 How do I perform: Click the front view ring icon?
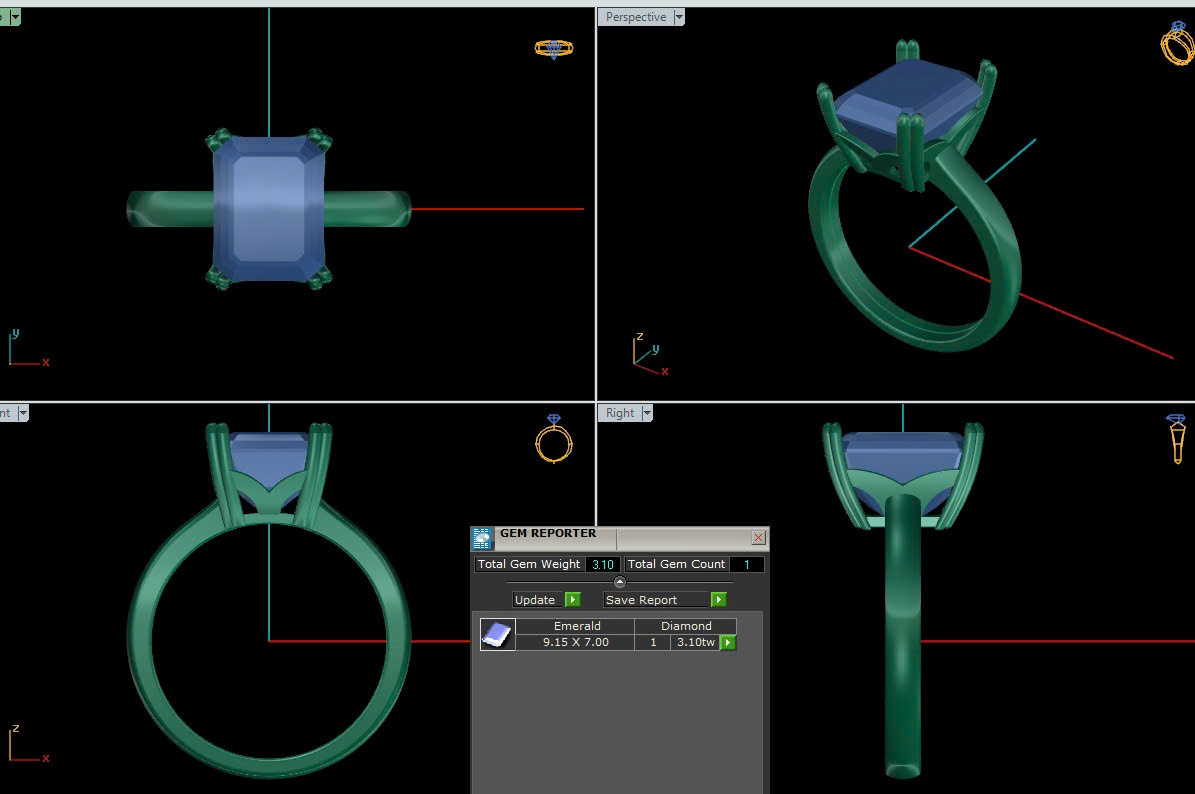click(x=554, y=439)
